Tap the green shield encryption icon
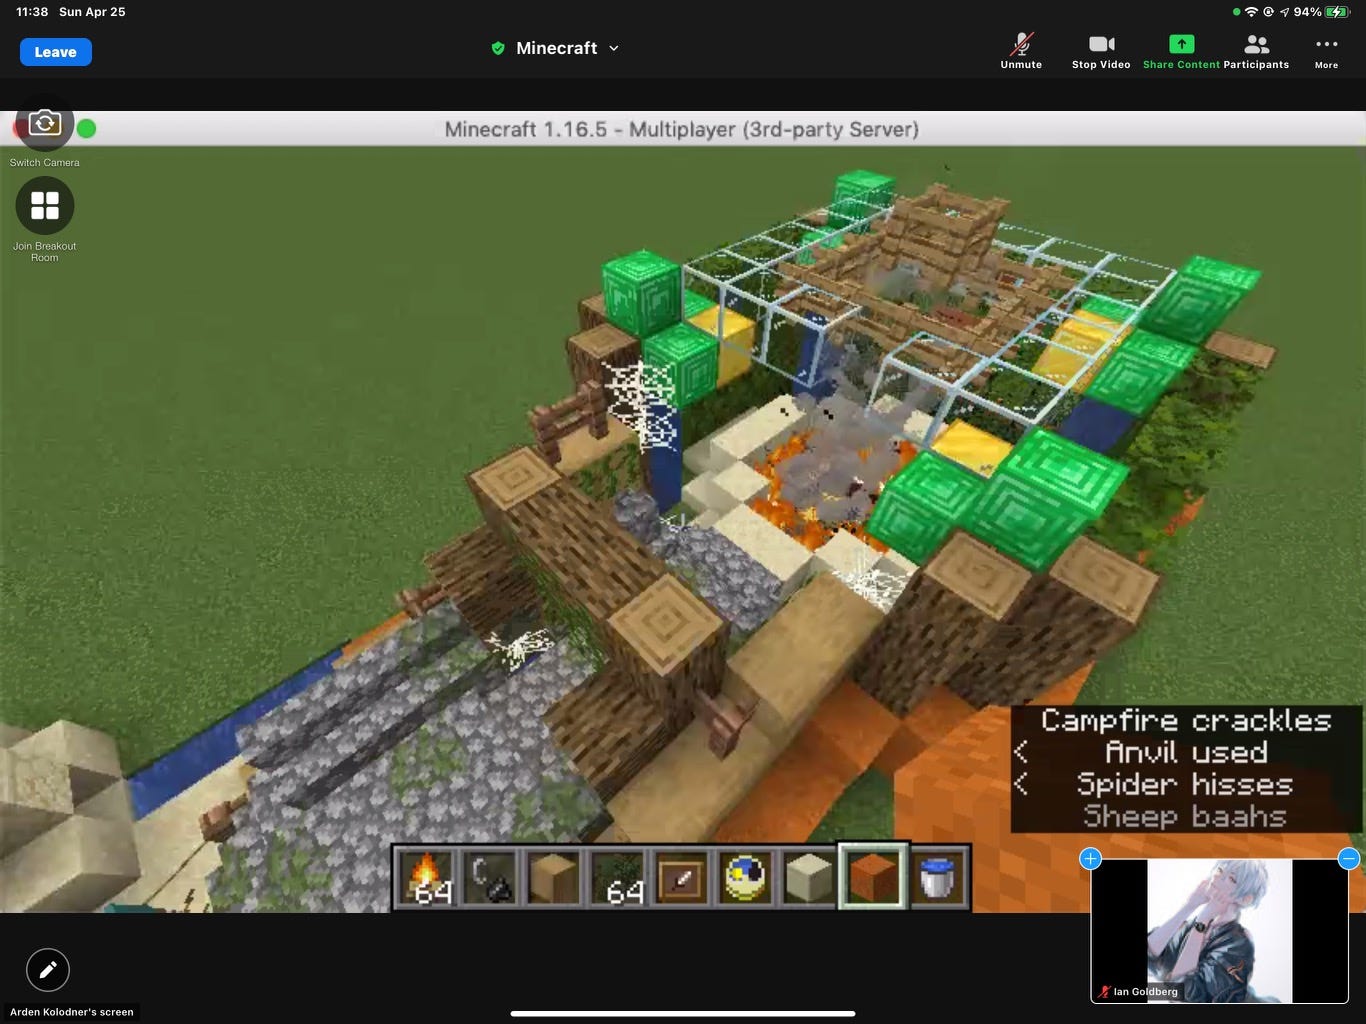 tap(498, 48)
